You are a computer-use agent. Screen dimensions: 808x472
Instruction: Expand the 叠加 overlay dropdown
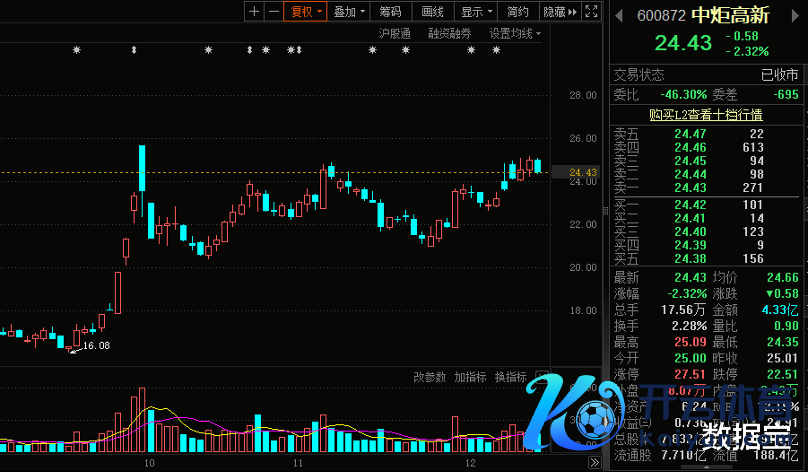tap(349, 12)
